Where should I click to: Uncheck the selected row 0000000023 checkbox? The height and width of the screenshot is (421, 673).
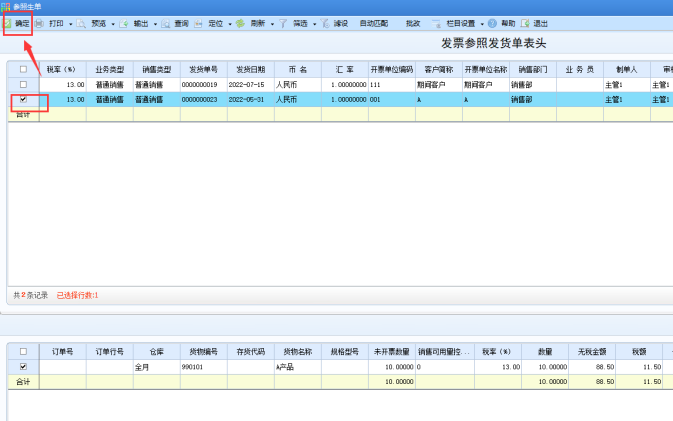click(x=24, y=99)
